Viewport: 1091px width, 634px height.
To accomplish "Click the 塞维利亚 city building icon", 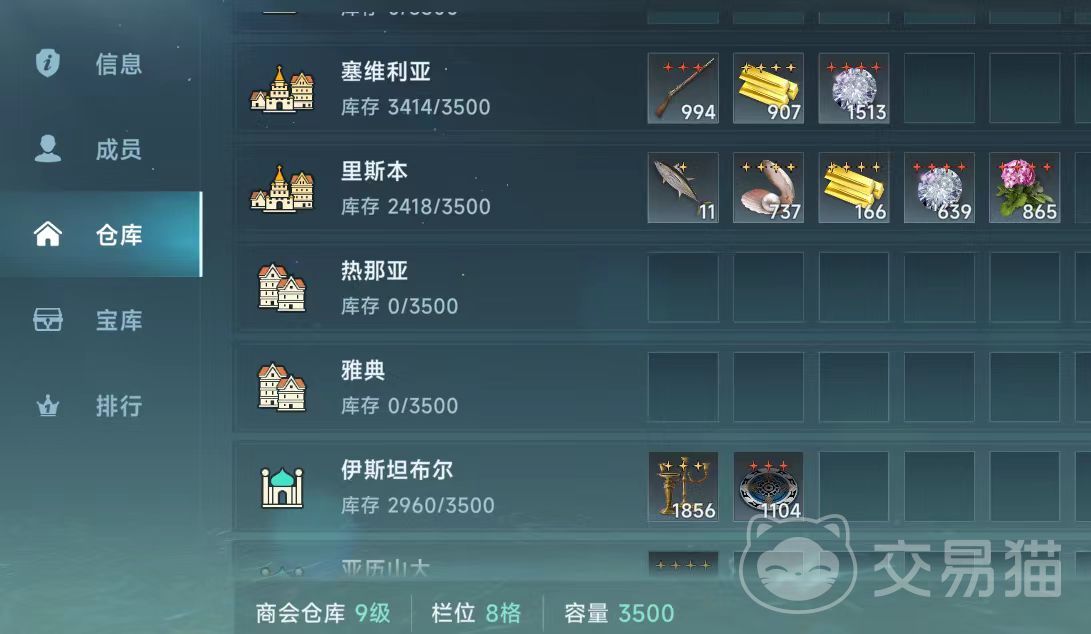I will (282, 89).
